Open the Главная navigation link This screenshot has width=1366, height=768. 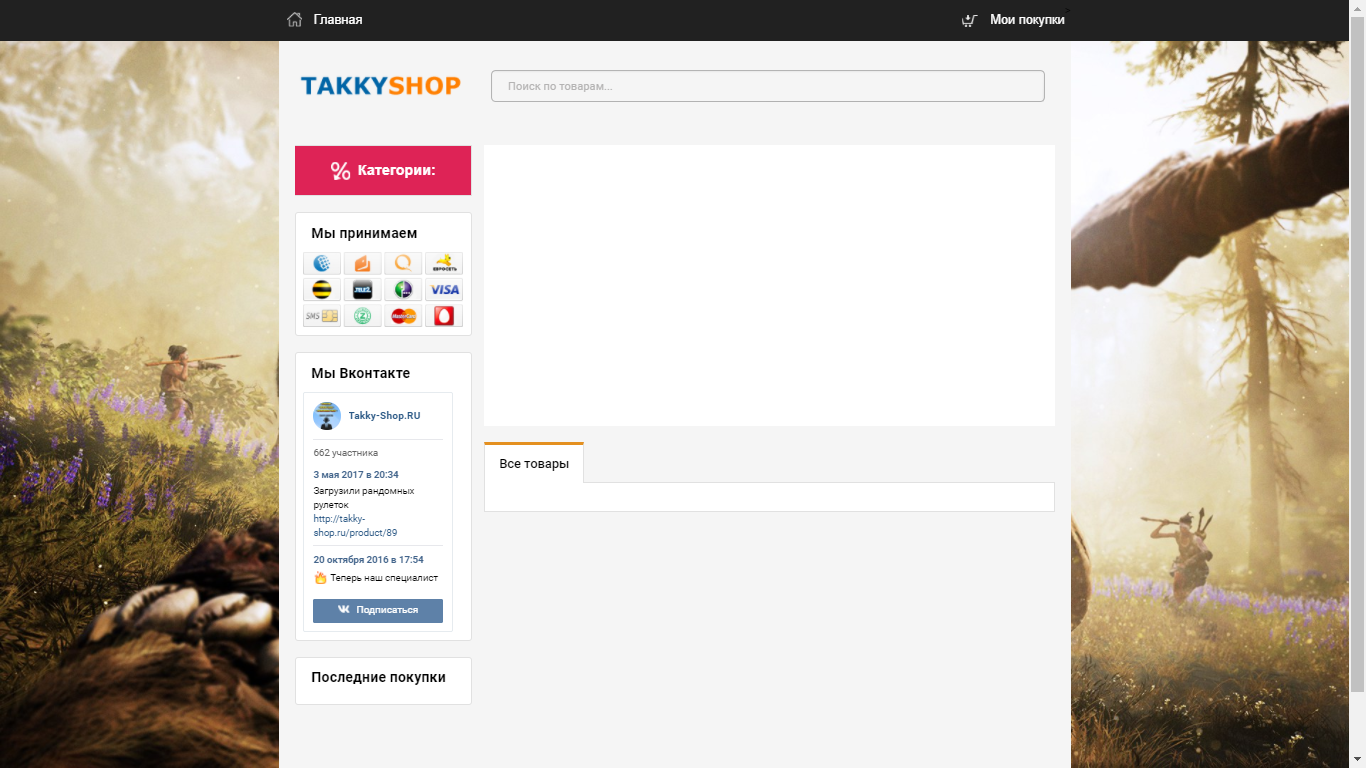338,20
